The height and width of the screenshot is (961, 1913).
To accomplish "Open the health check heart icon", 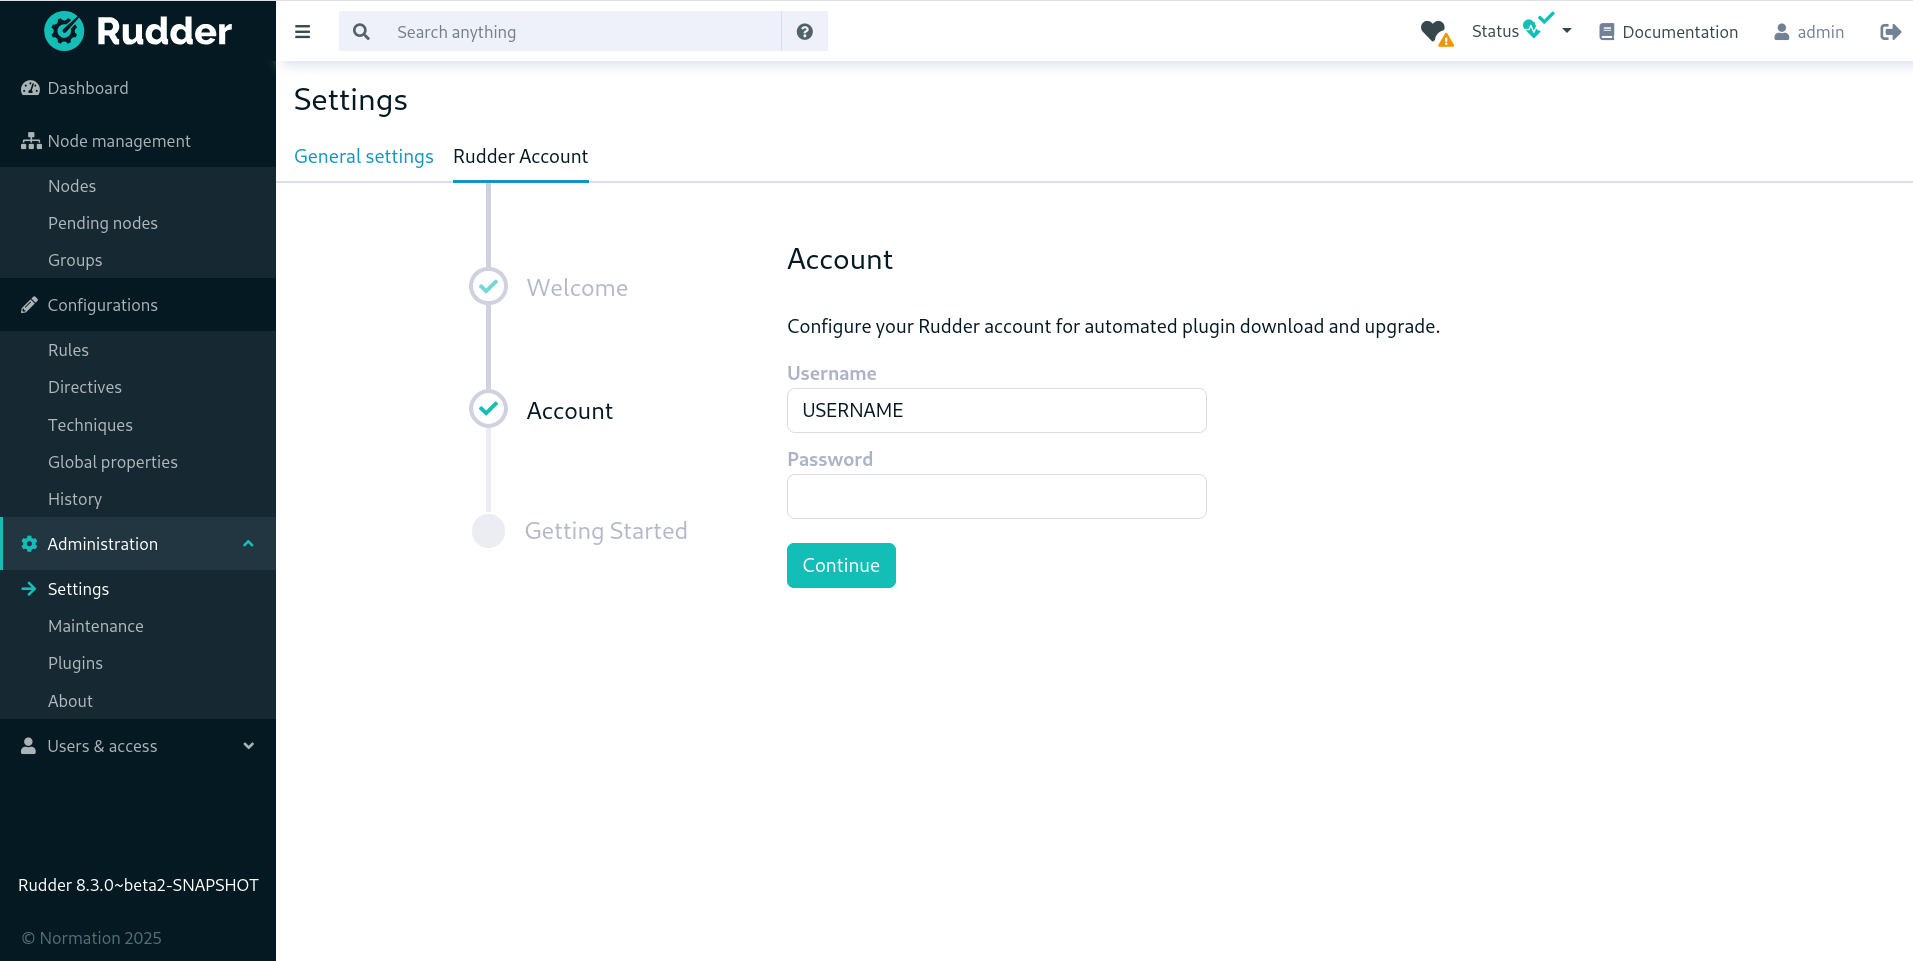I will tap(1434, 31).
